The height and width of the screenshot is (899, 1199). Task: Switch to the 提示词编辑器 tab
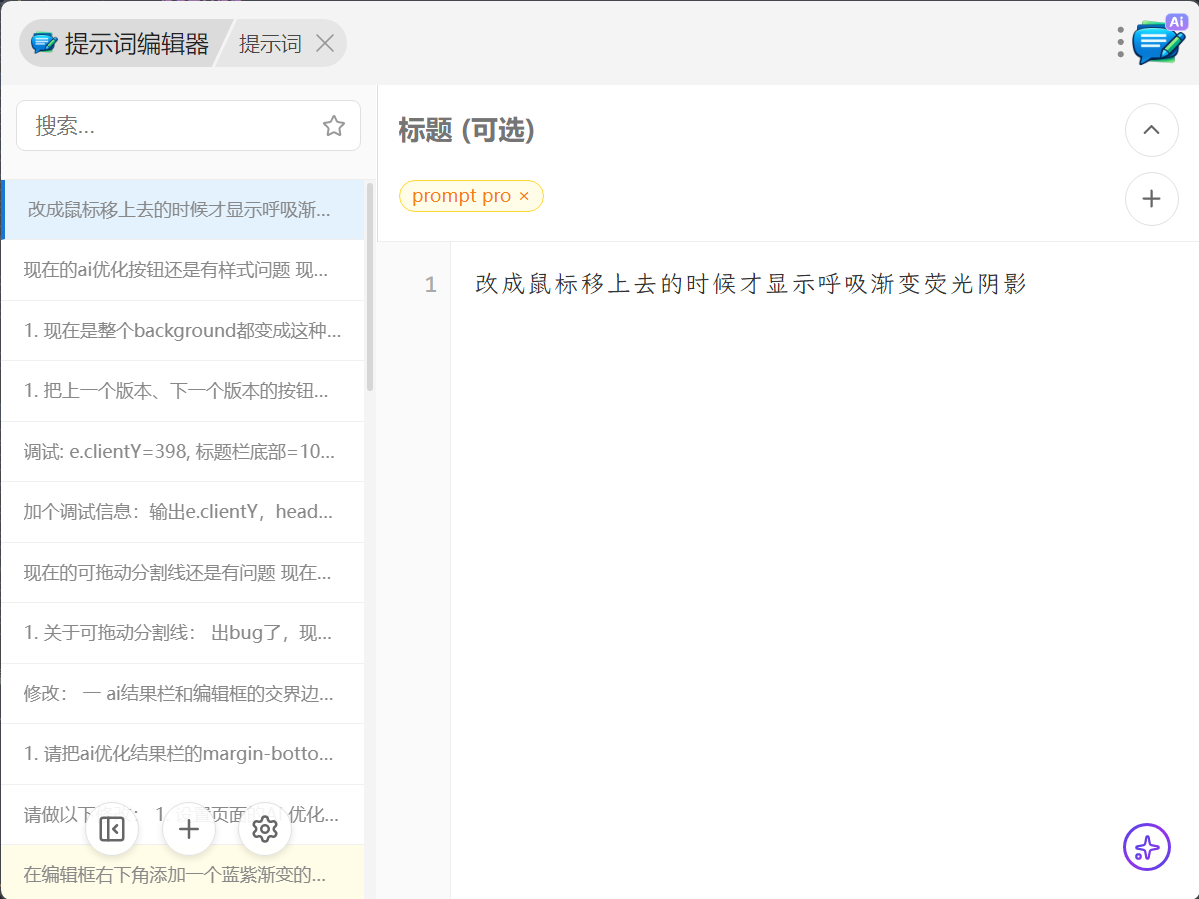122,43
